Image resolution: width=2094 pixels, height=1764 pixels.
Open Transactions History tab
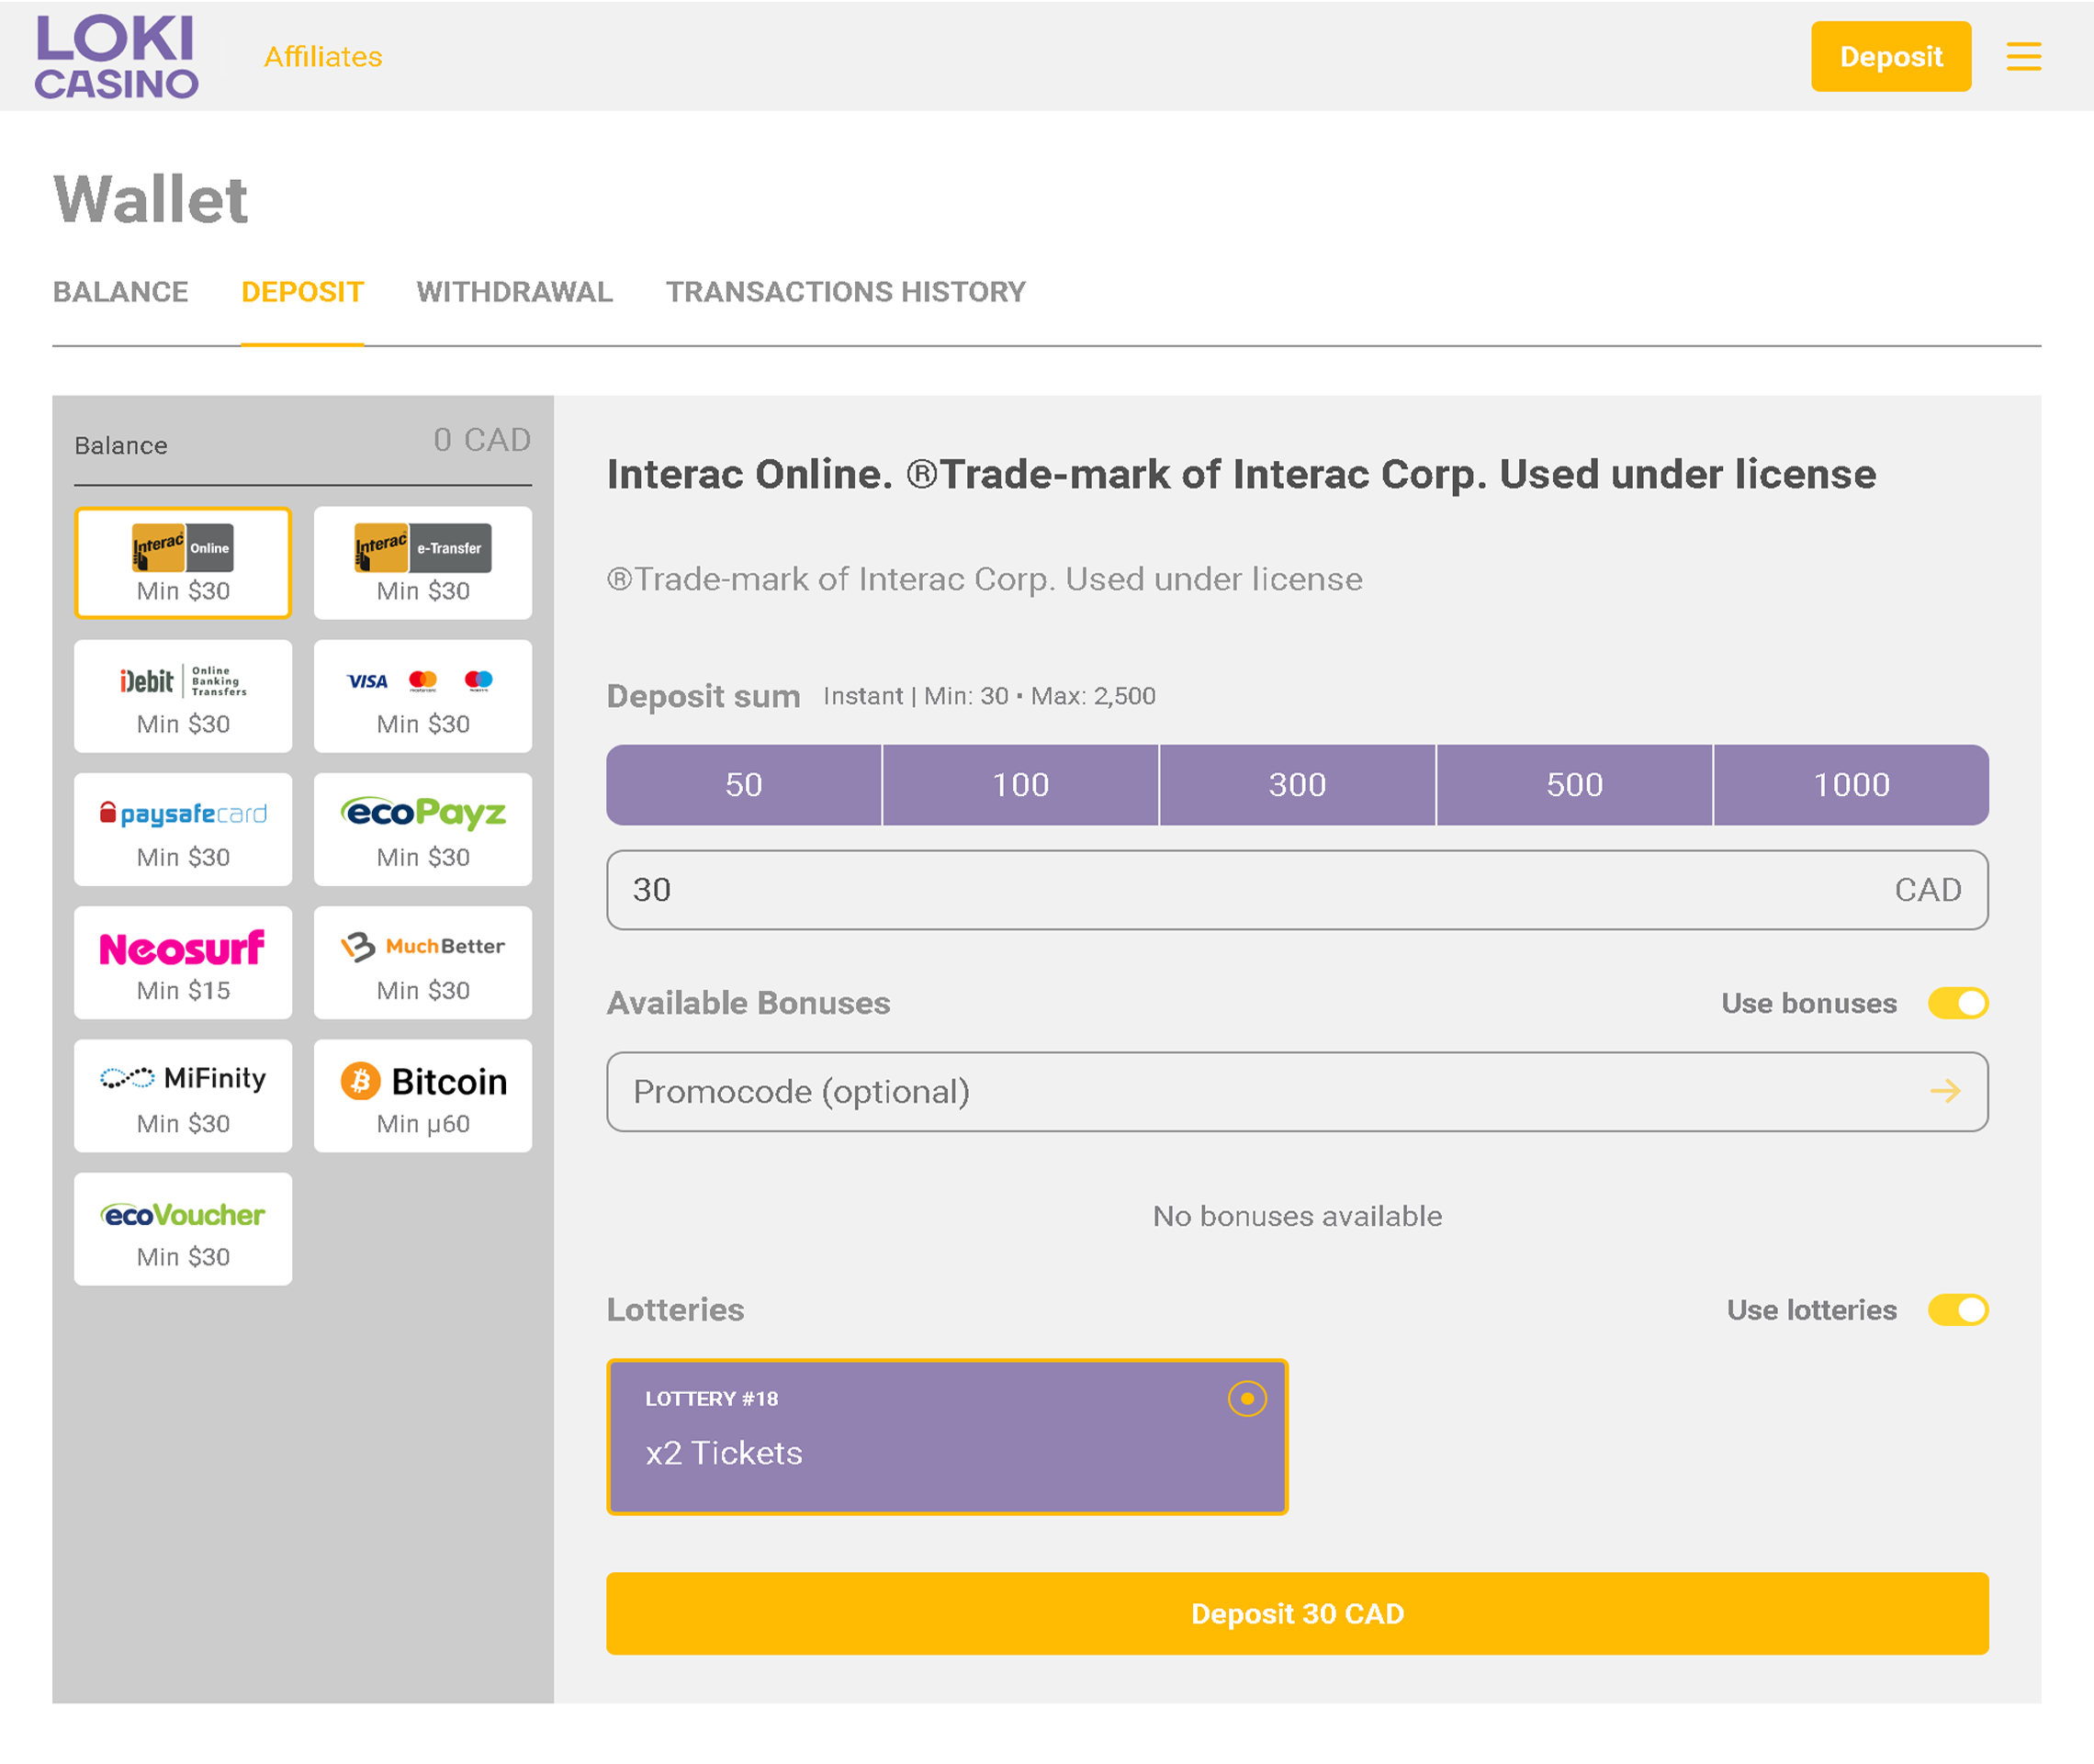coord(846,292)
